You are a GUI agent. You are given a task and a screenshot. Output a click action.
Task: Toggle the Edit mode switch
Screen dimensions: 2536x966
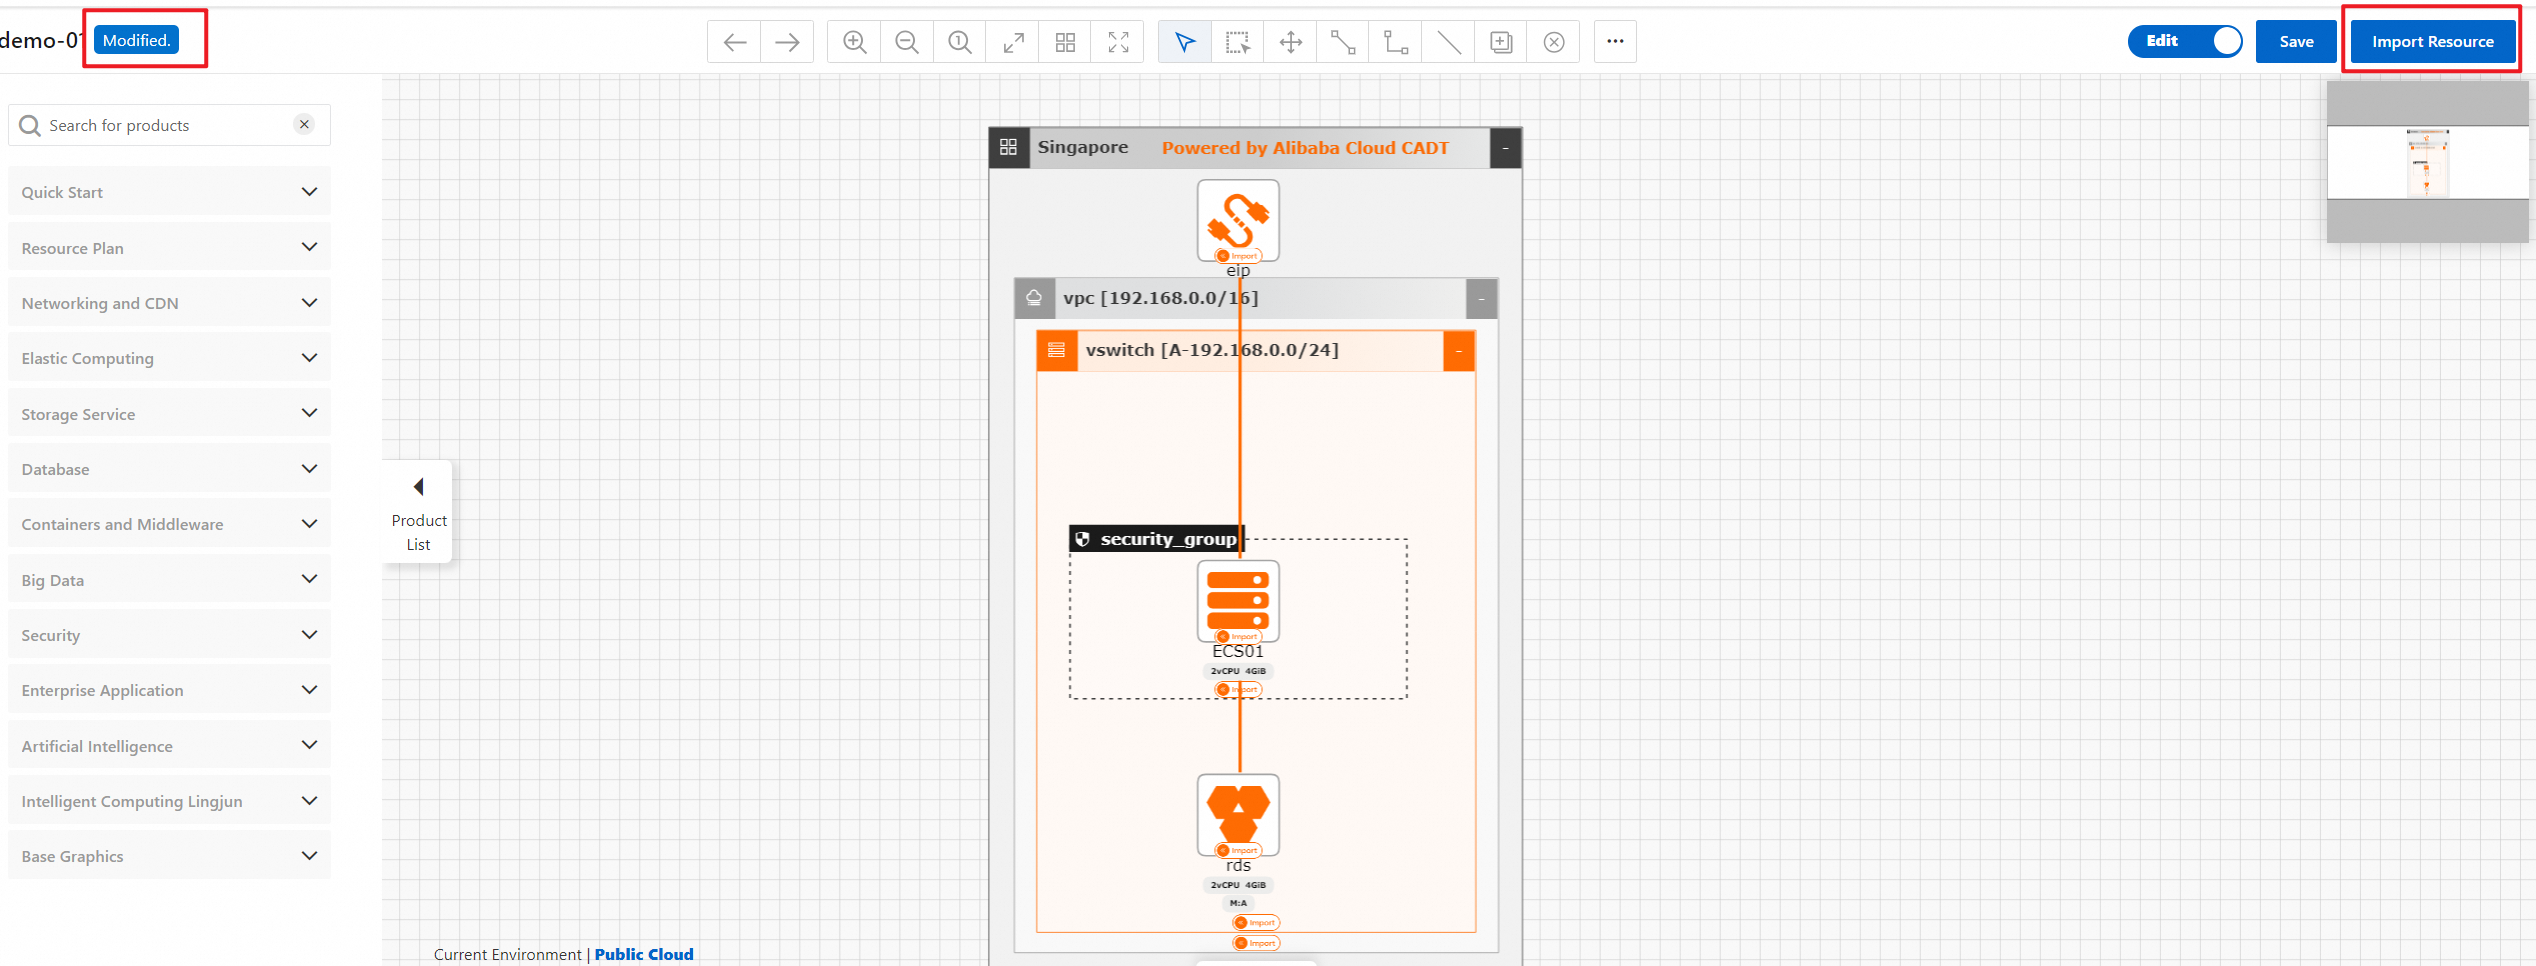(x=2185, y=41)
